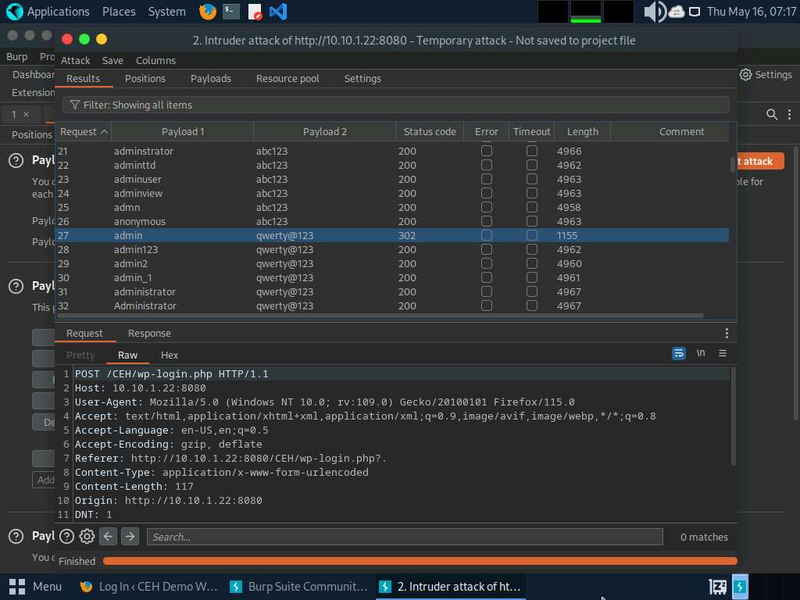Go to the next search match arrow

click(130, 536)
